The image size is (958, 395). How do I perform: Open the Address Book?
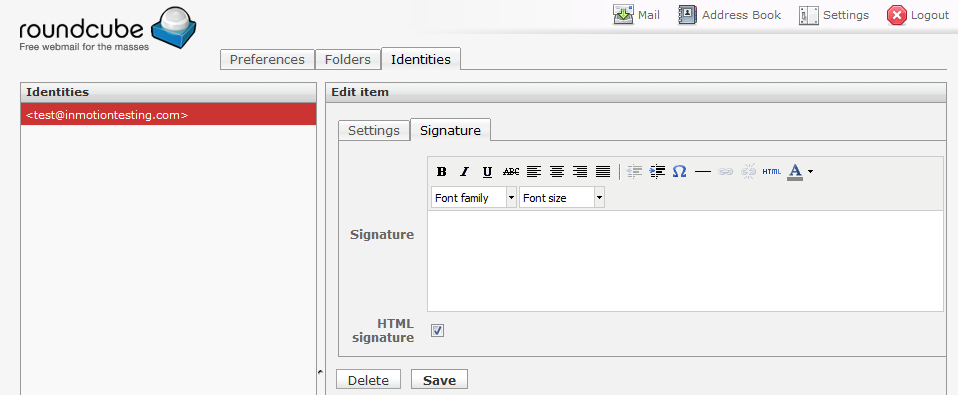point(729,15)
